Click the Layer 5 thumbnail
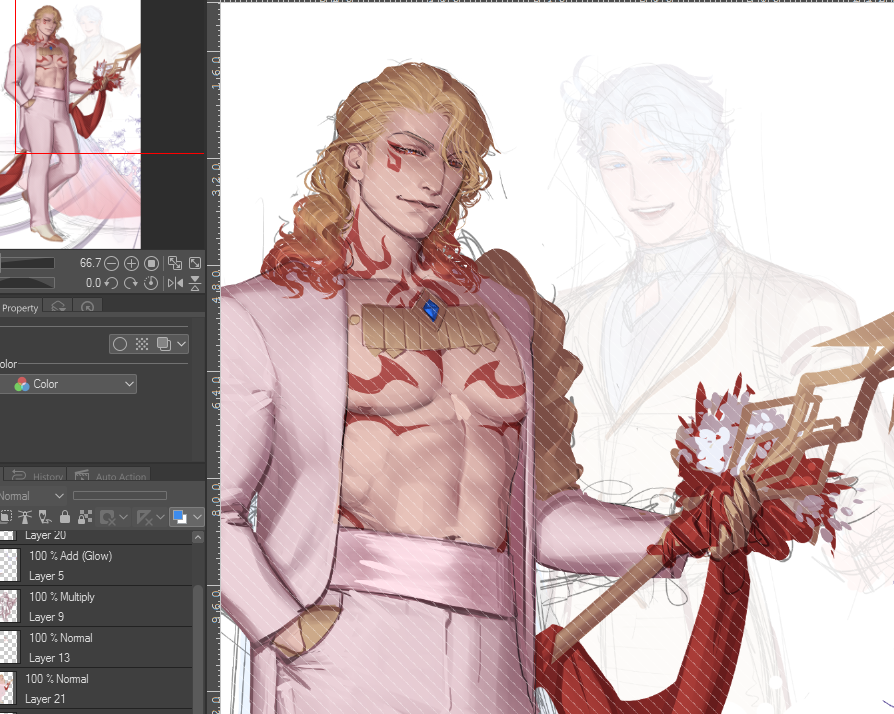Screen dimensions: 894x714 9,565
